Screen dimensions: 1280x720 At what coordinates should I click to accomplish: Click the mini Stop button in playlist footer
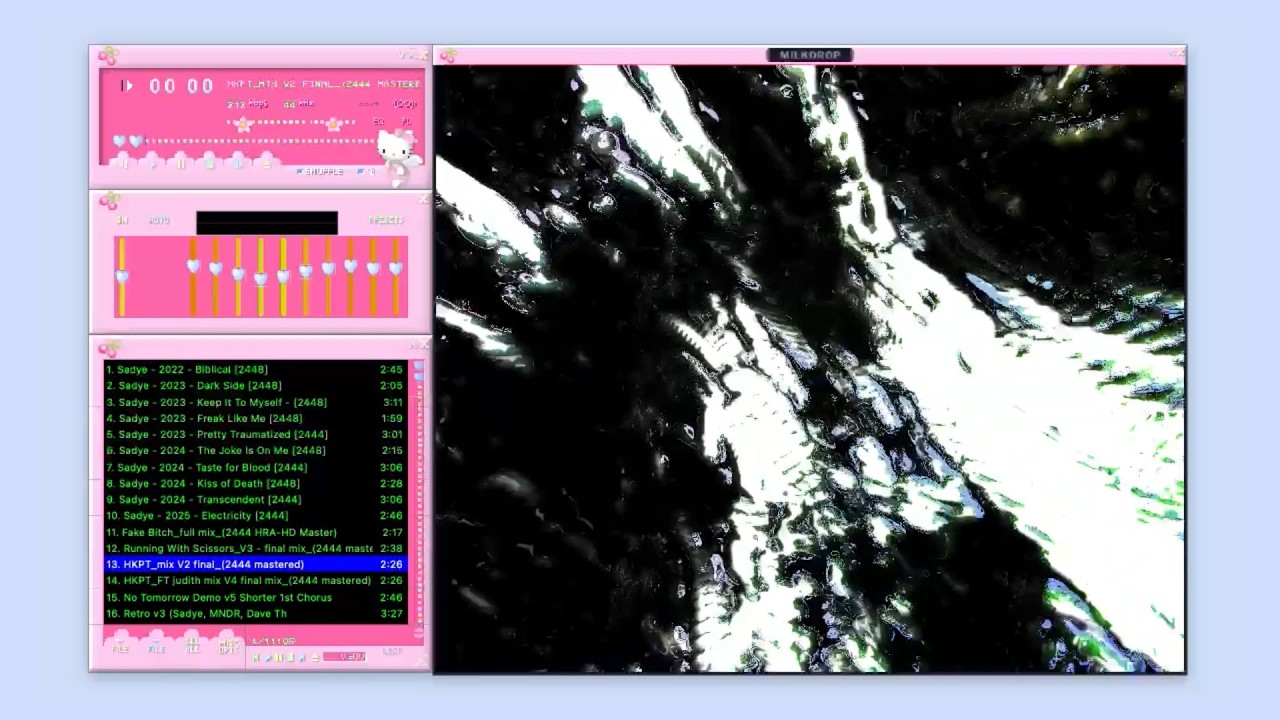point(290,657)
